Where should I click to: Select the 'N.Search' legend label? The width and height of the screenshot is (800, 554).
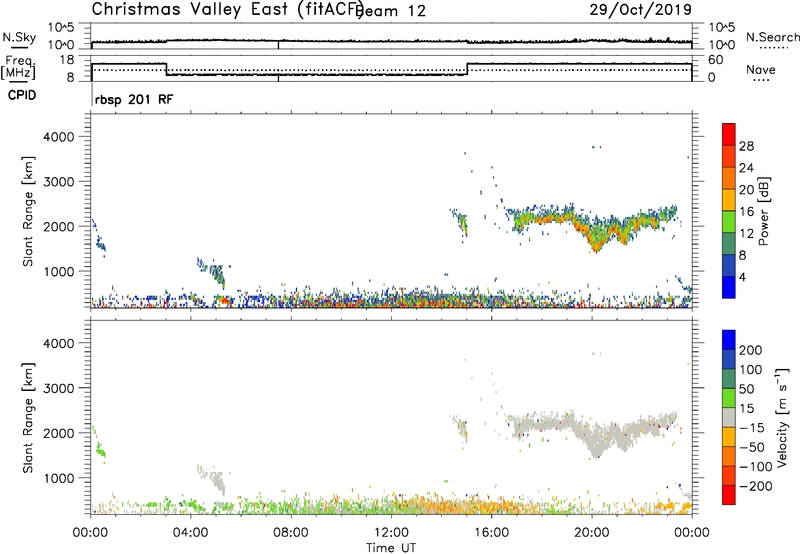772,37
